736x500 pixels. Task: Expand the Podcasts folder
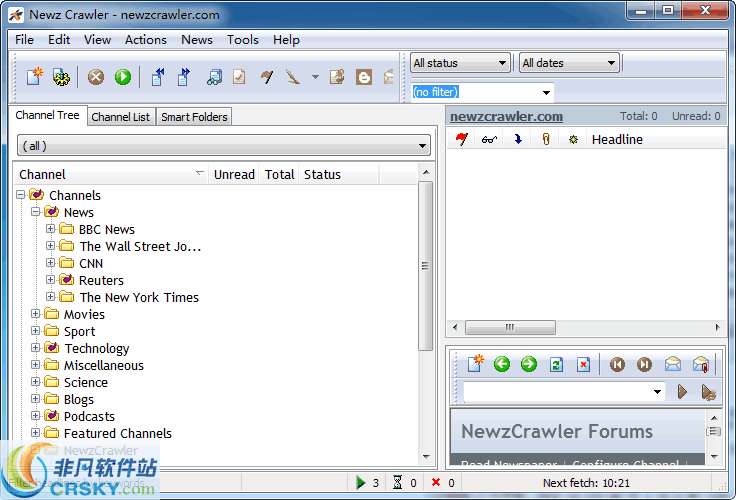[x=35, y=415]
